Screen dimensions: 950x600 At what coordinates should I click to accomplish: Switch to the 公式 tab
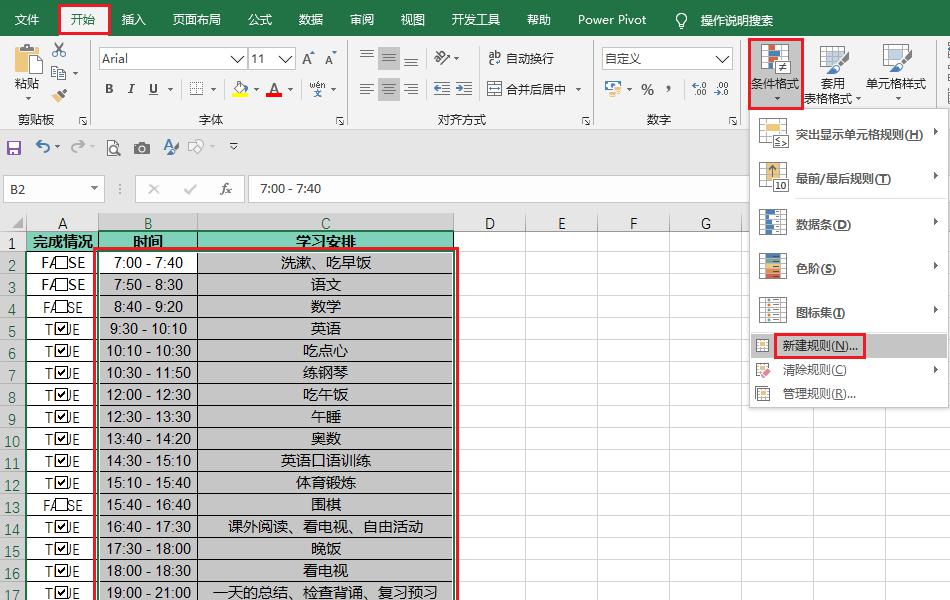pyautogui.click(x=259, y=19)
